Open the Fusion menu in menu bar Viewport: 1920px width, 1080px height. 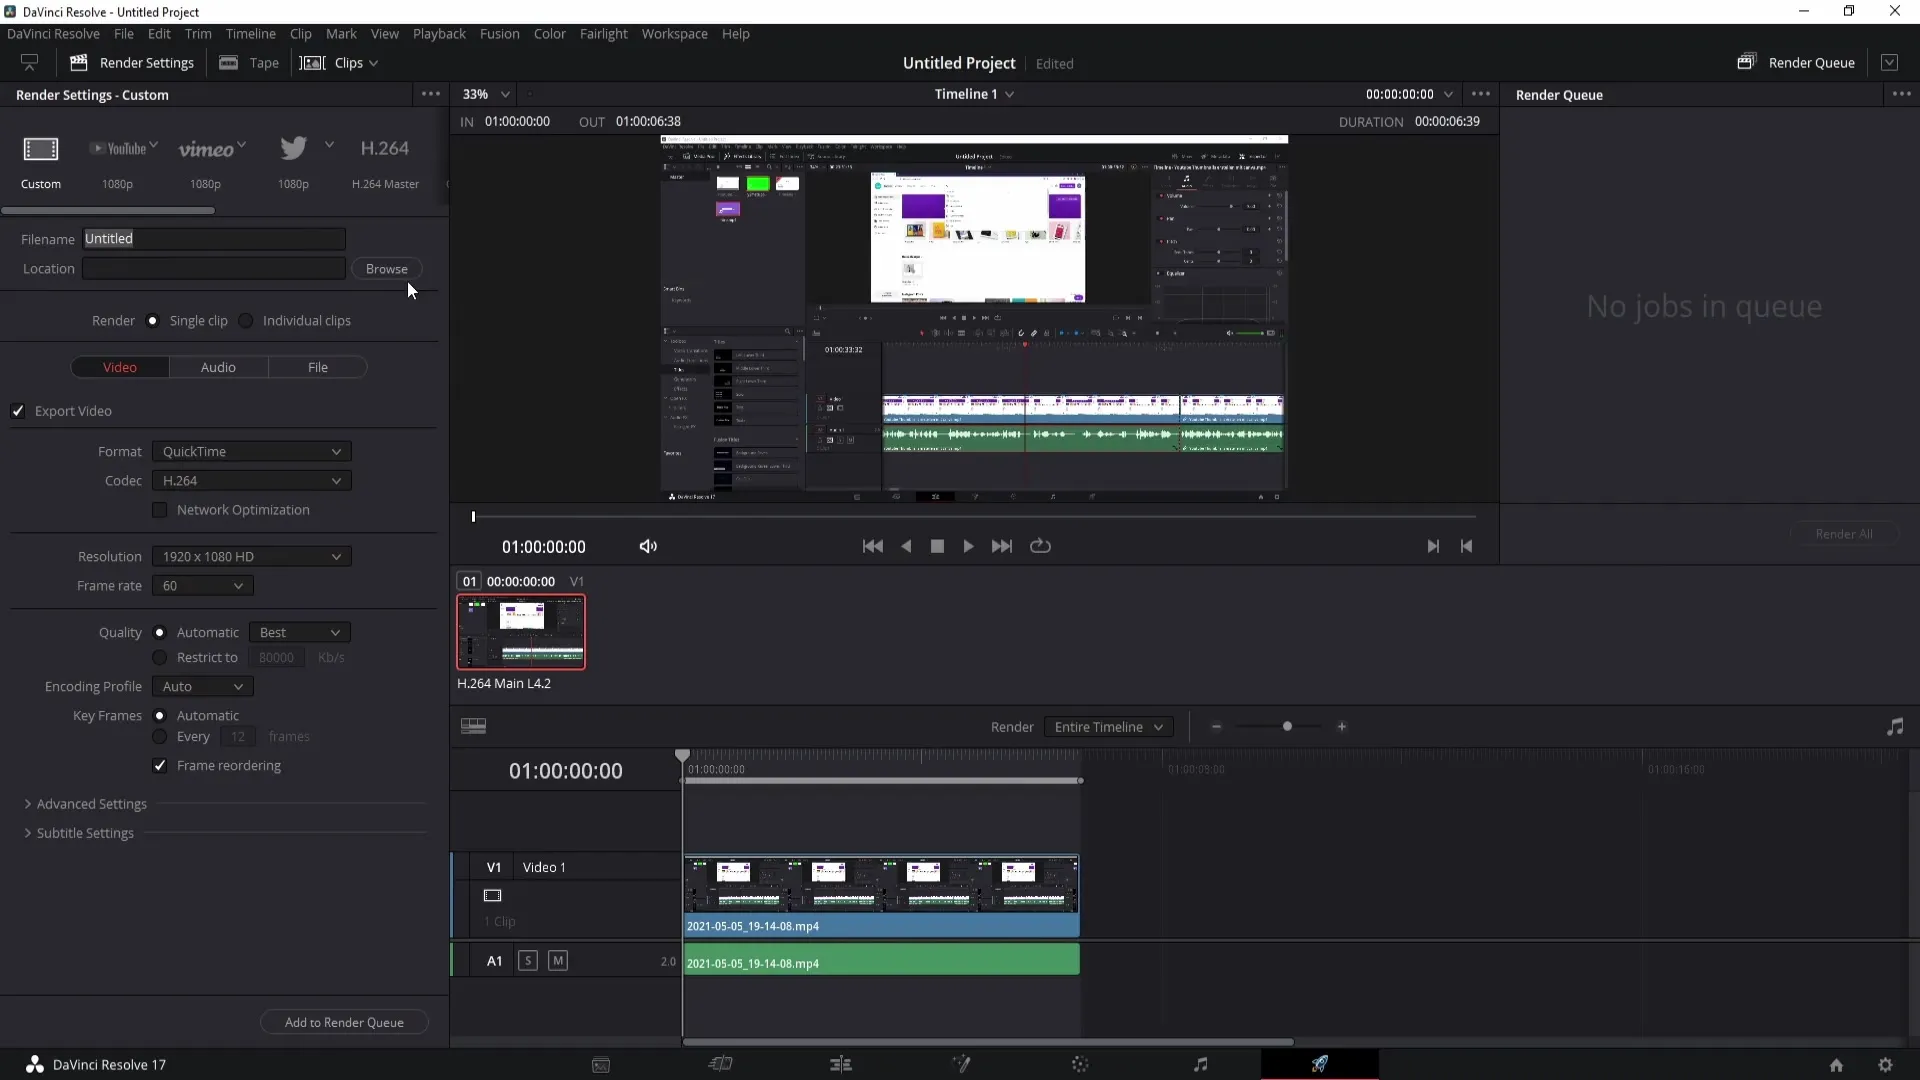point(498,33)
